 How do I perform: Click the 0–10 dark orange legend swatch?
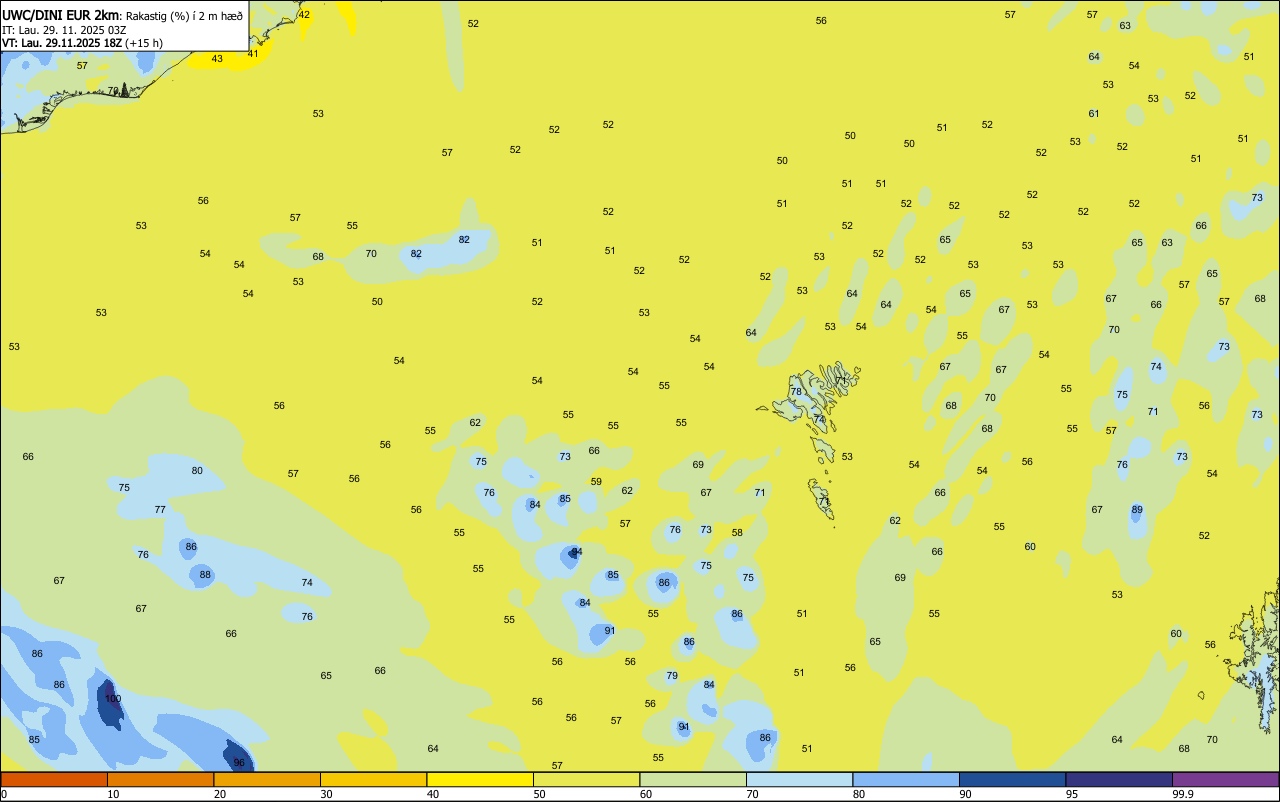[x=54, y=779]
